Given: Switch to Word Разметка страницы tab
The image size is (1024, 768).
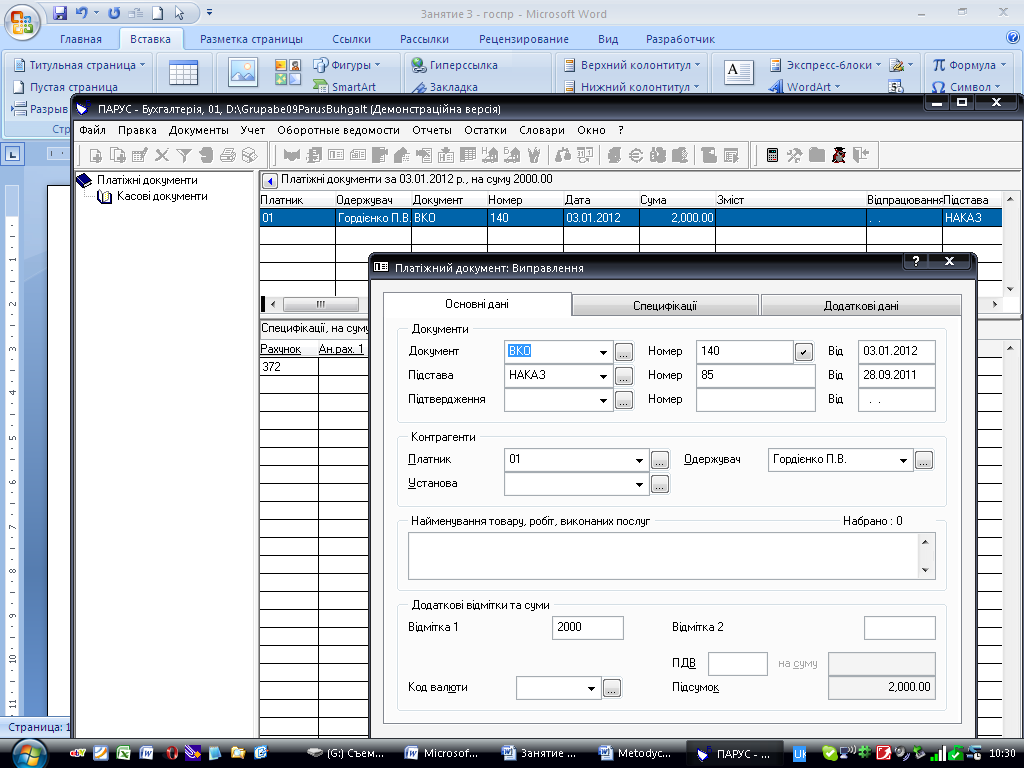Looking at the screenshot, I should tap(251, 39).
